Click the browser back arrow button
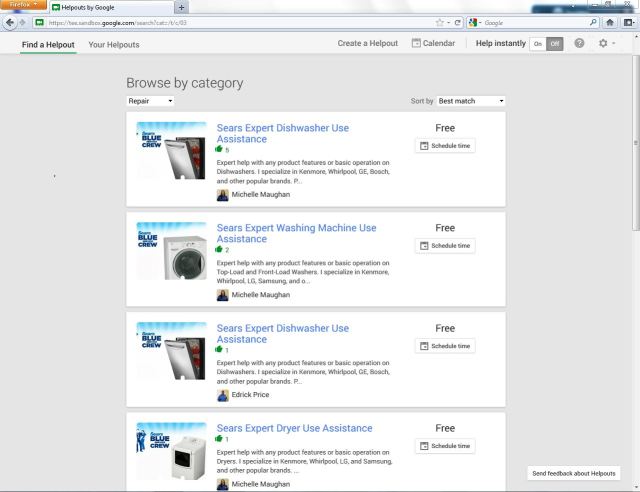Screen dimensions: 640x492 (x=9, y=22)
